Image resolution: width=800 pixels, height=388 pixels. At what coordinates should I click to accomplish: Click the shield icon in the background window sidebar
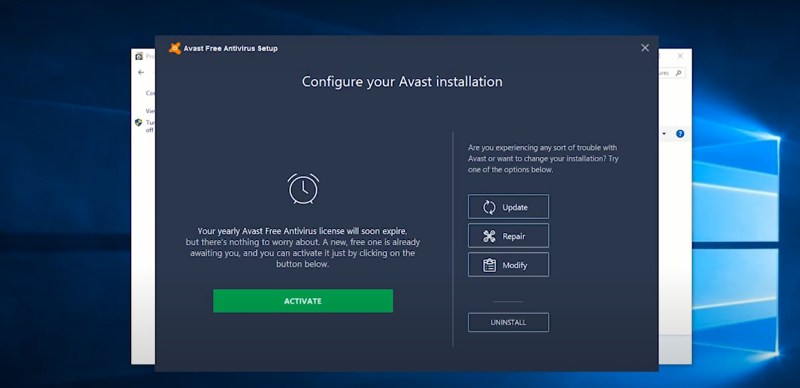point(138,123)
